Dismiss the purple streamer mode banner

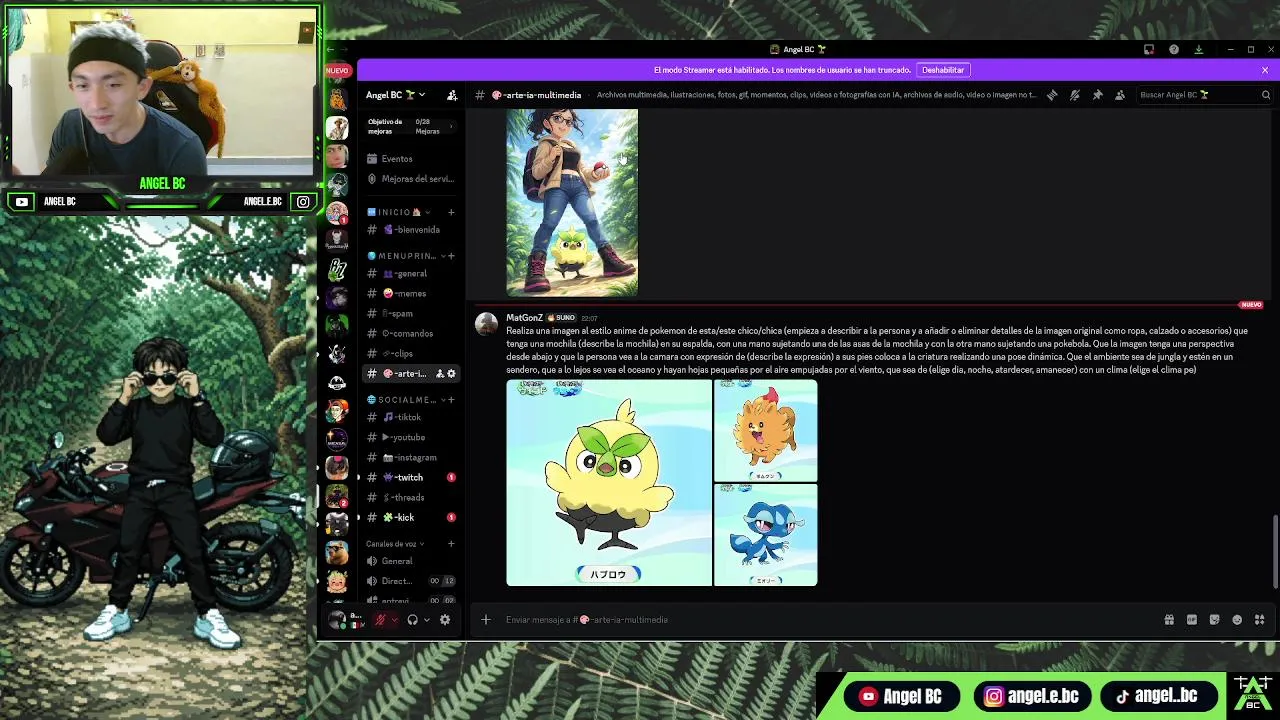click(x=1264, y=70)
